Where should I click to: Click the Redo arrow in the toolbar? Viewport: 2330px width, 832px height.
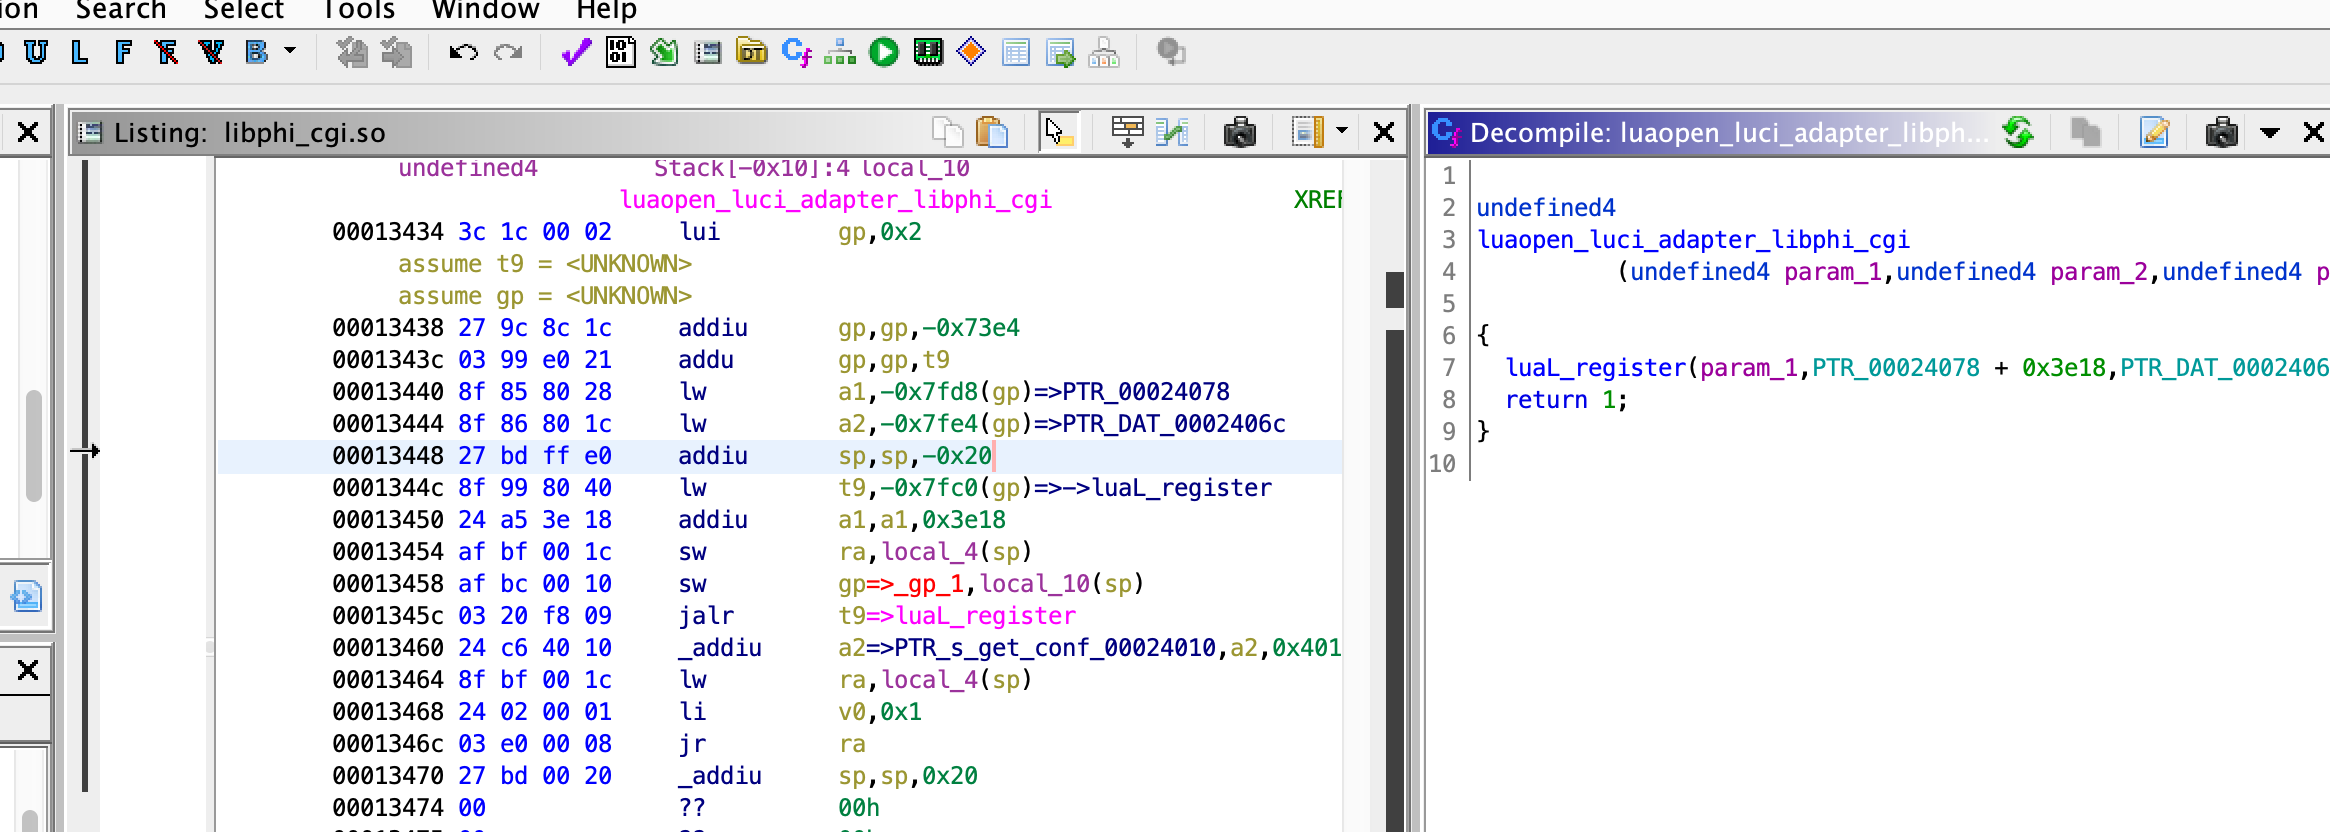pos(508,52)
